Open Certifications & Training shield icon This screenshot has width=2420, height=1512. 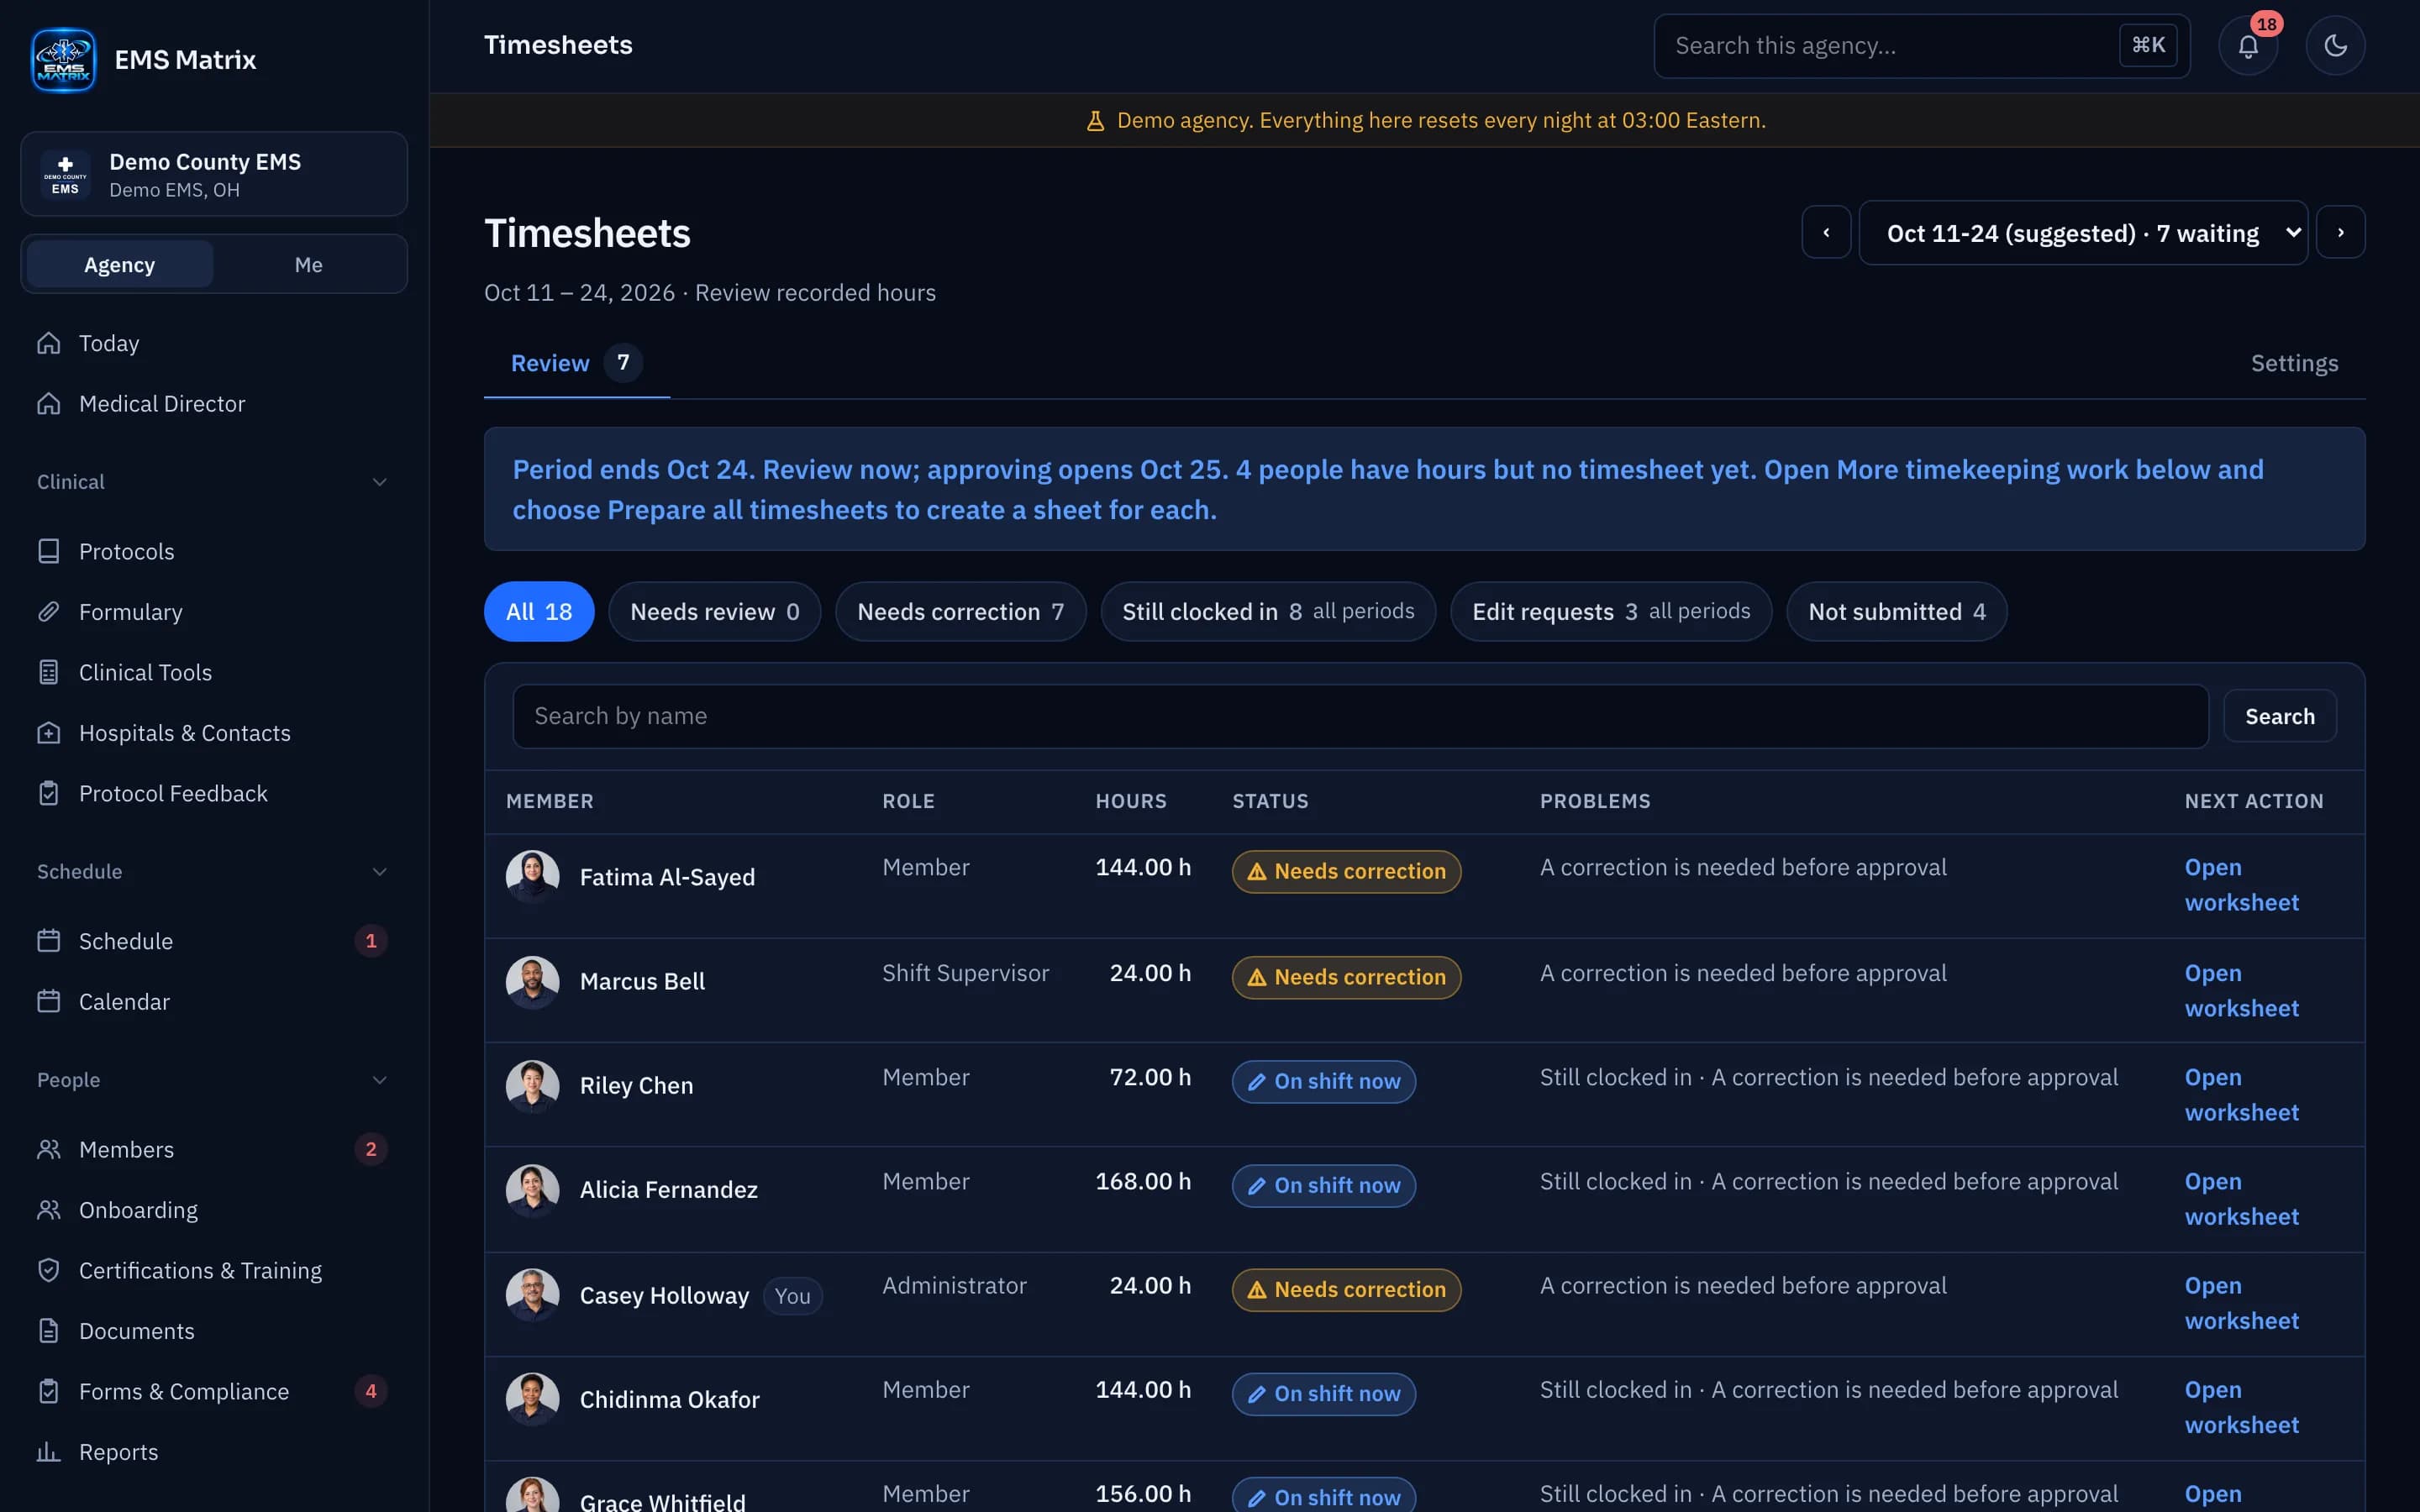coord(49,1270)
